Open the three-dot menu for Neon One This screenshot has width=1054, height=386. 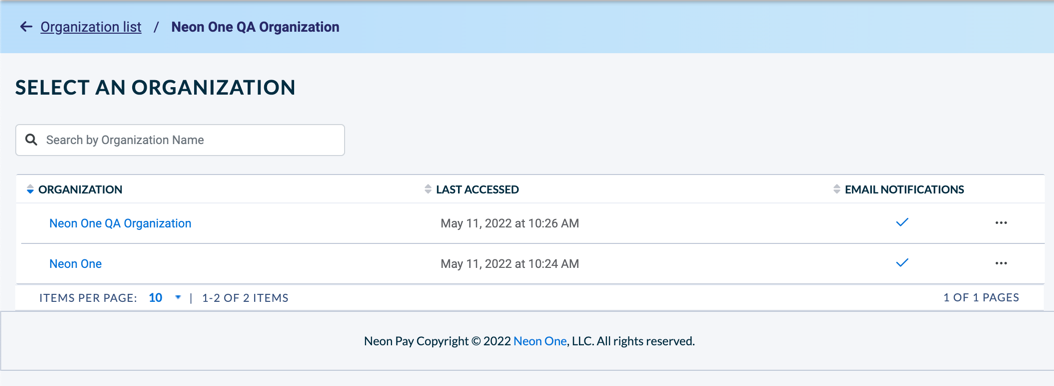pyautogui.click(x=1001, y=263)
